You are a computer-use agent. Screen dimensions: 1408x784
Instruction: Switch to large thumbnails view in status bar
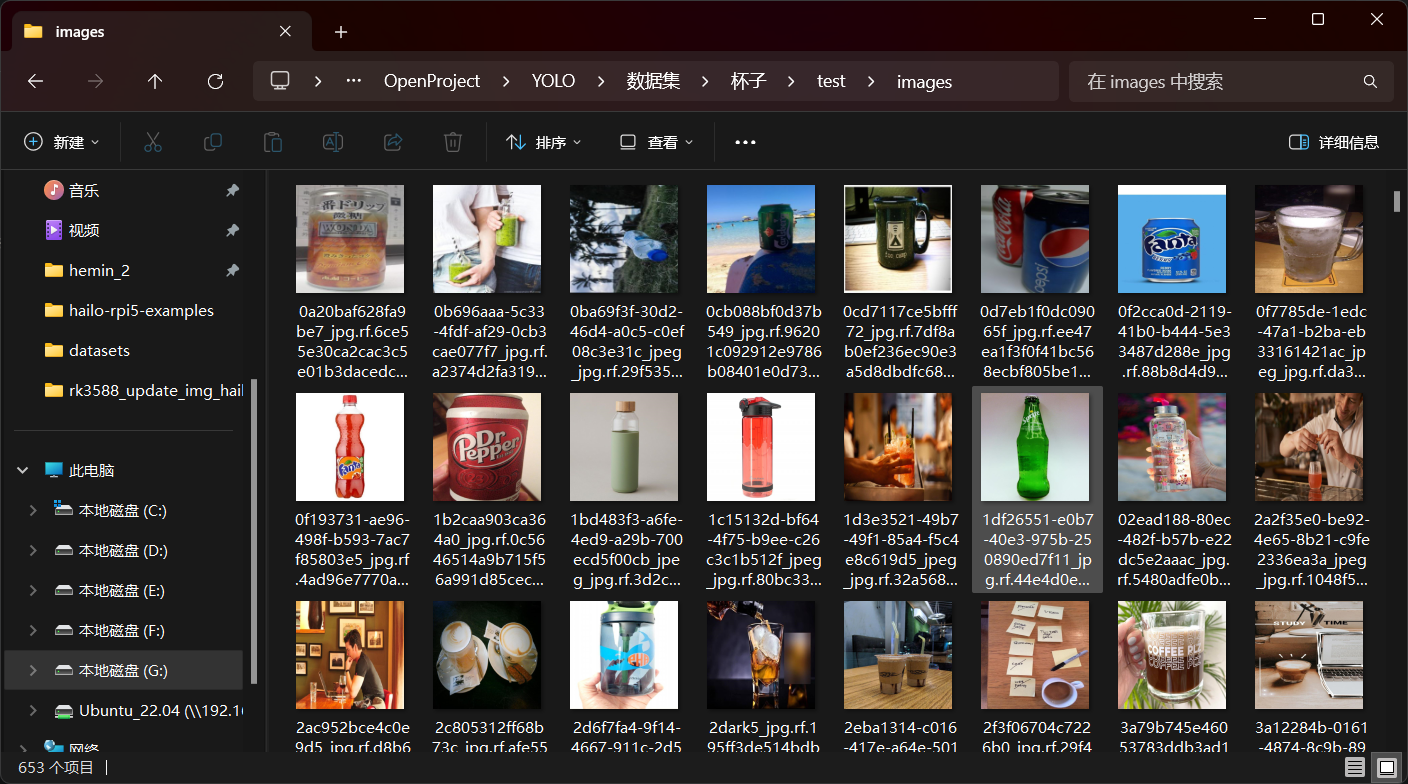pyautogui.click(x=1386, y=767)
